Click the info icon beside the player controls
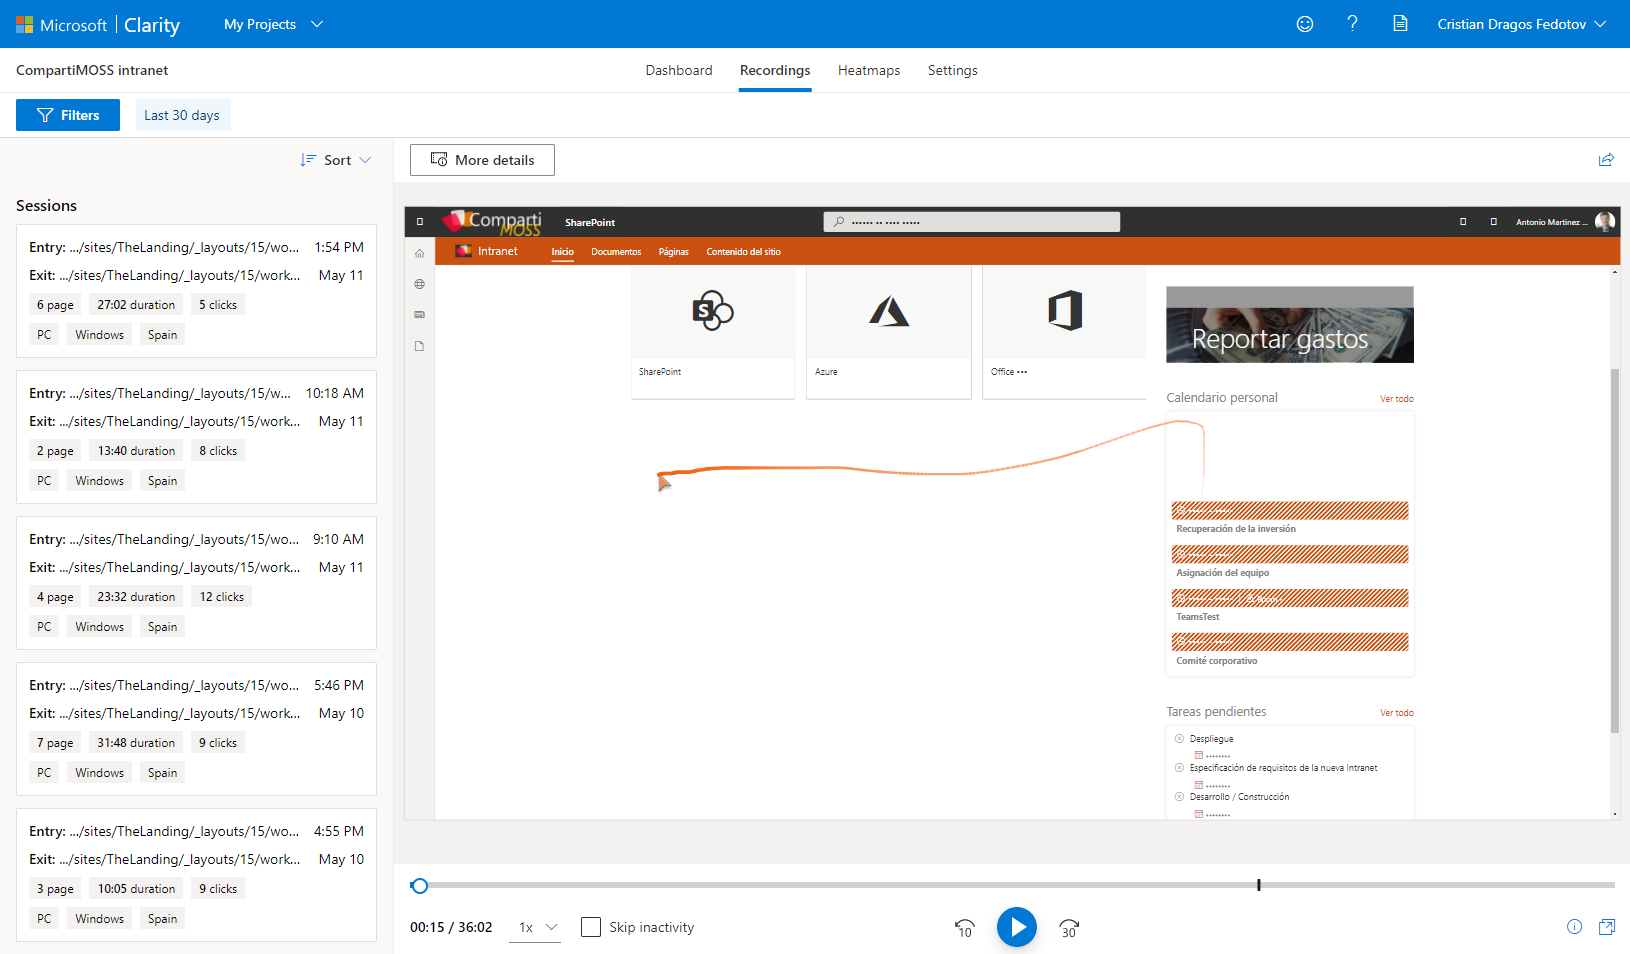The width and height of the screenshot is (1630, 954). pyautogui.click(x=1574, y=927)
